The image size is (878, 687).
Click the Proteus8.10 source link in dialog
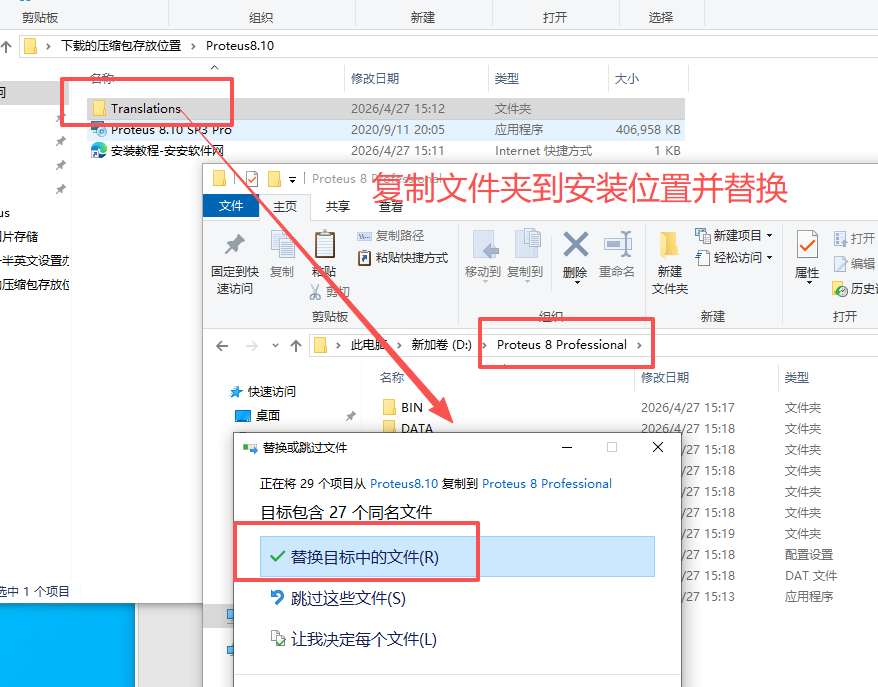pyautogui.click(x=404, y=483)
